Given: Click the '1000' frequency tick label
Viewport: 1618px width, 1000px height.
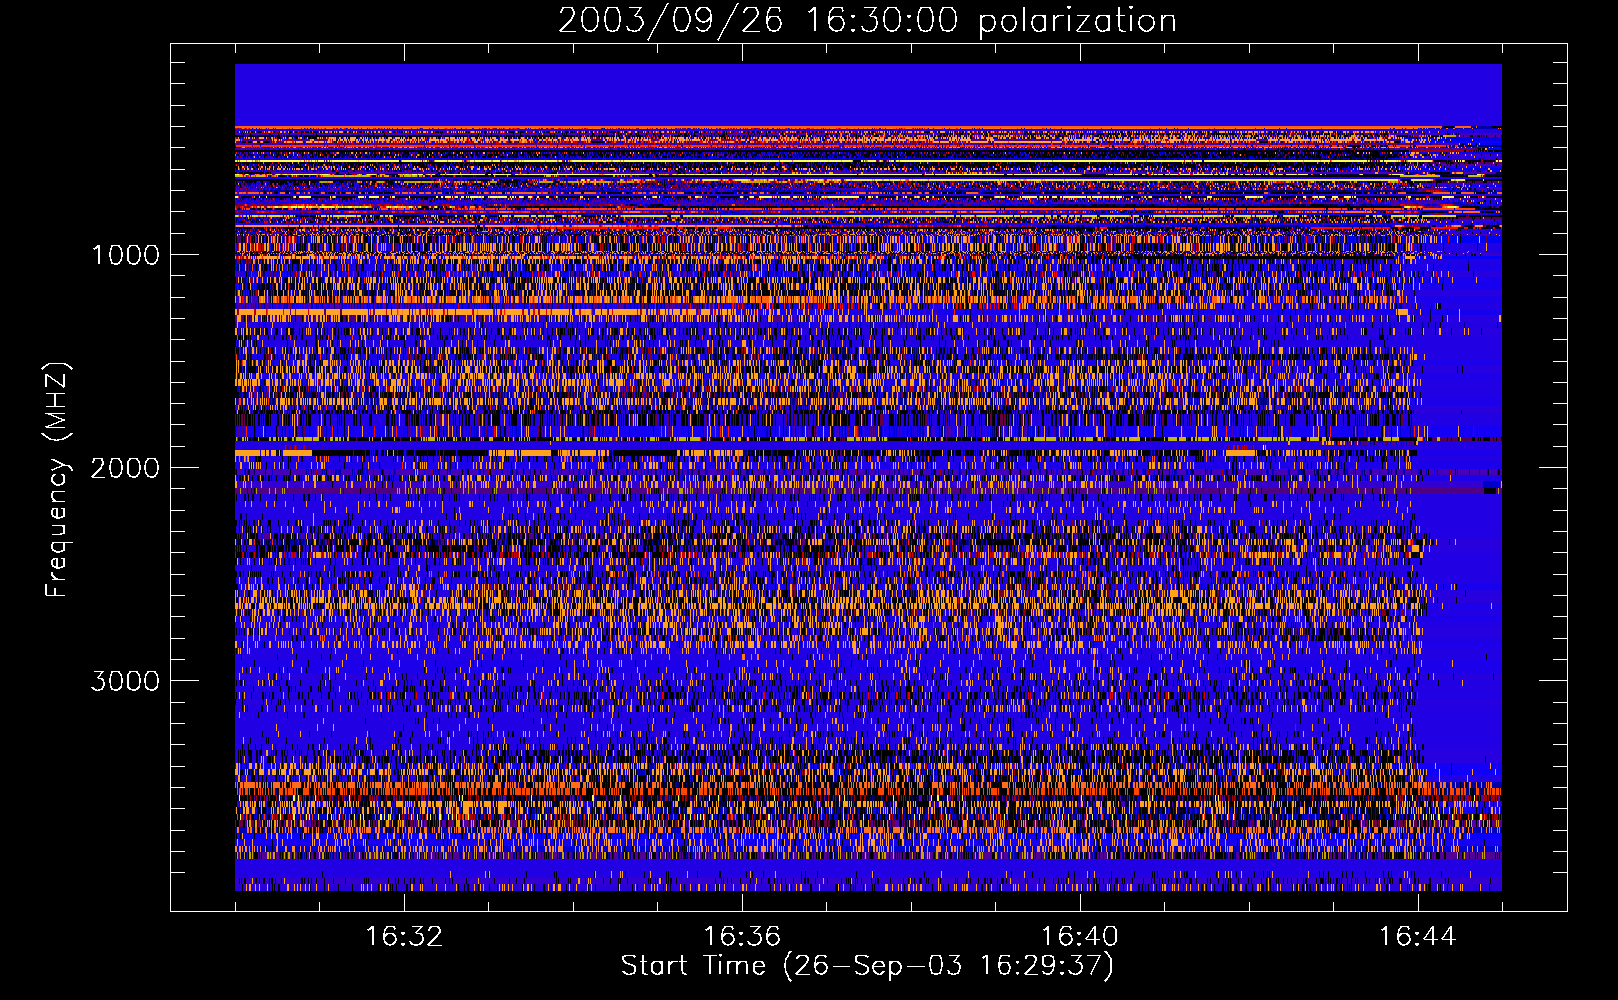Looking at the screenshot, I should [x=125, y=255].
